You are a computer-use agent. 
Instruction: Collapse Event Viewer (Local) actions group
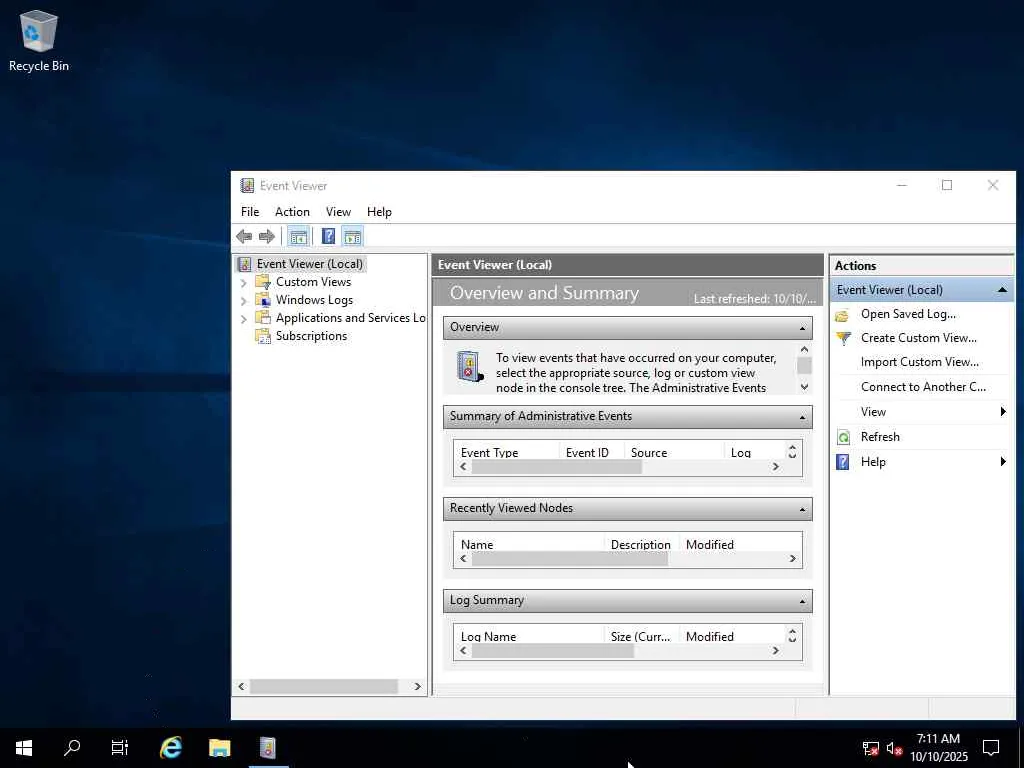(x=1002, y=290)
